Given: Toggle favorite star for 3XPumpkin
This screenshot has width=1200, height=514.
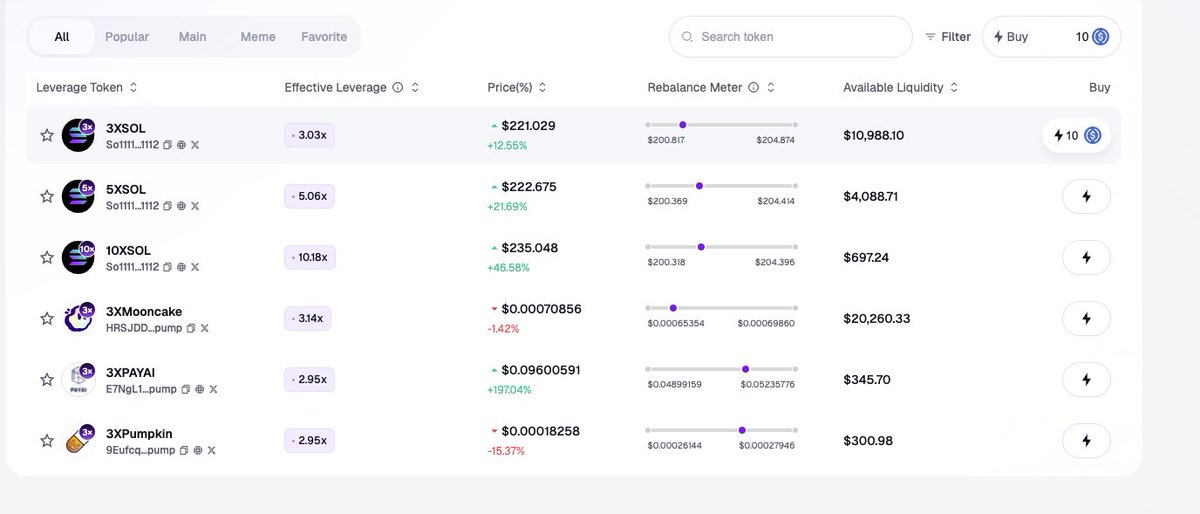Looking at the screenshot, I should tap(46, 440).
